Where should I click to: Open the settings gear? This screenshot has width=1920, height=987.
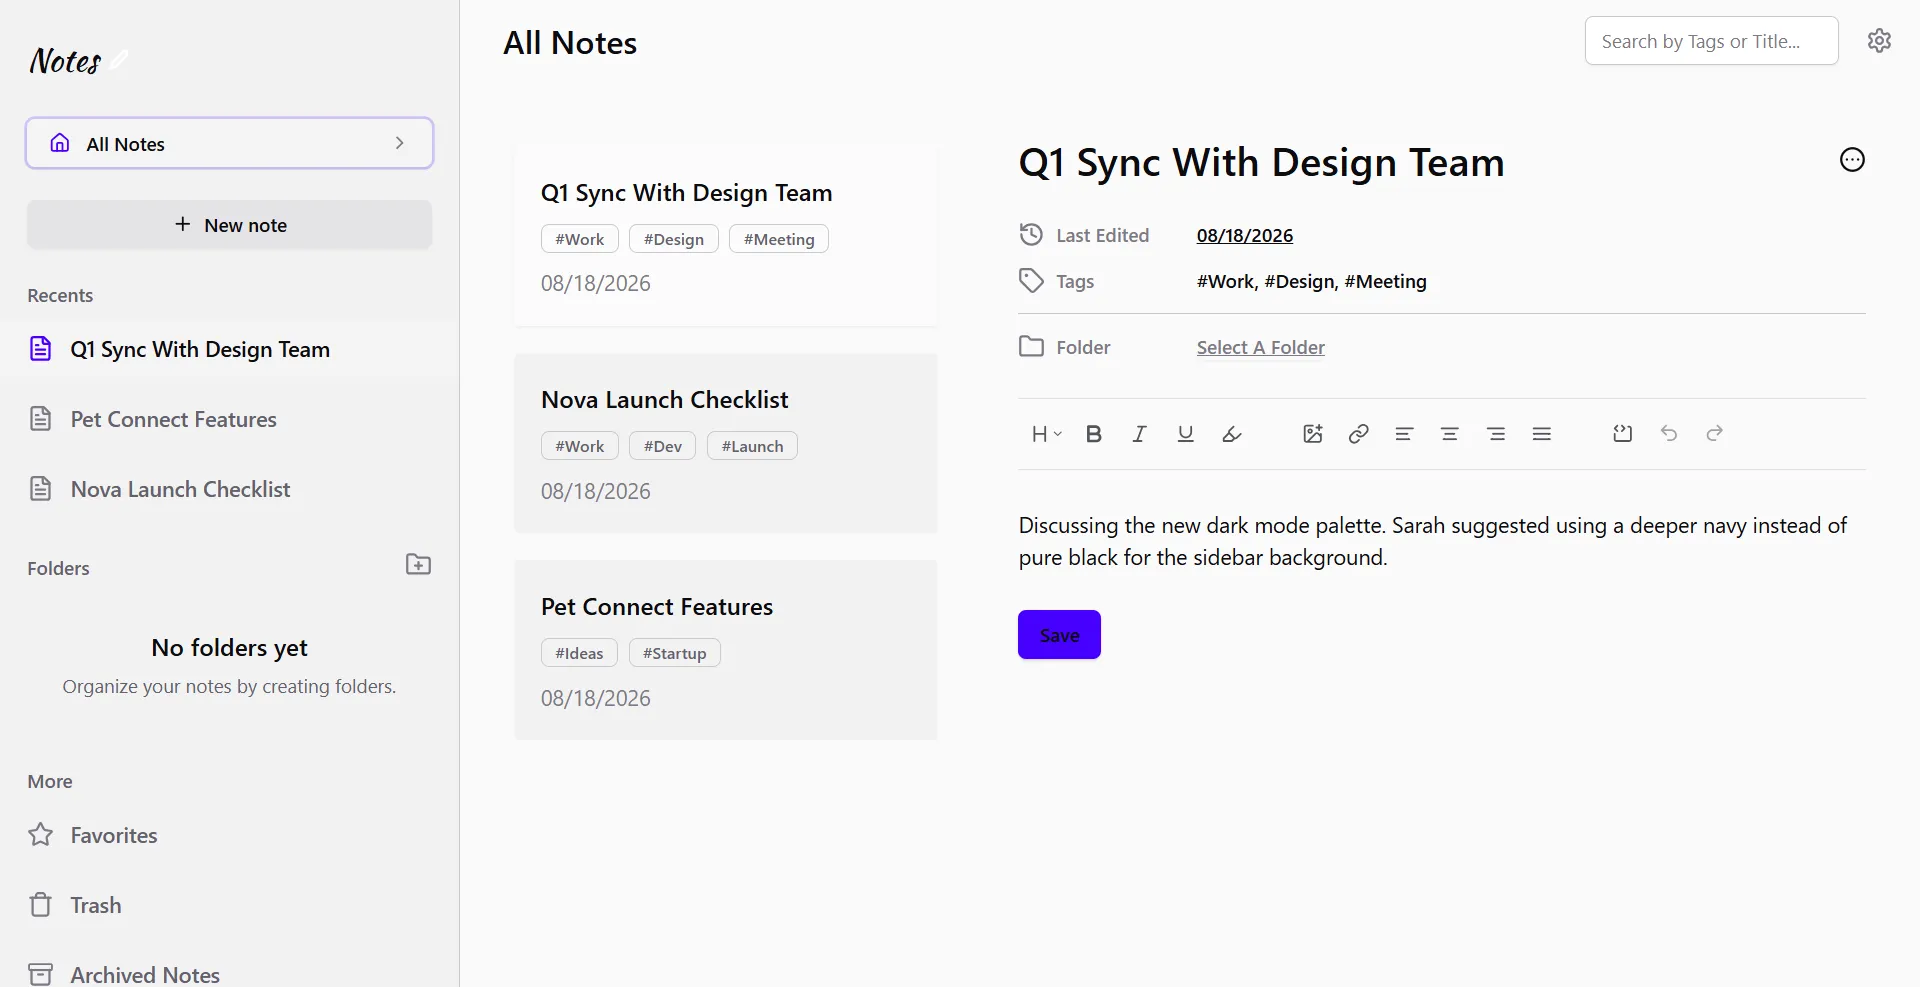tap(1879, 41)
